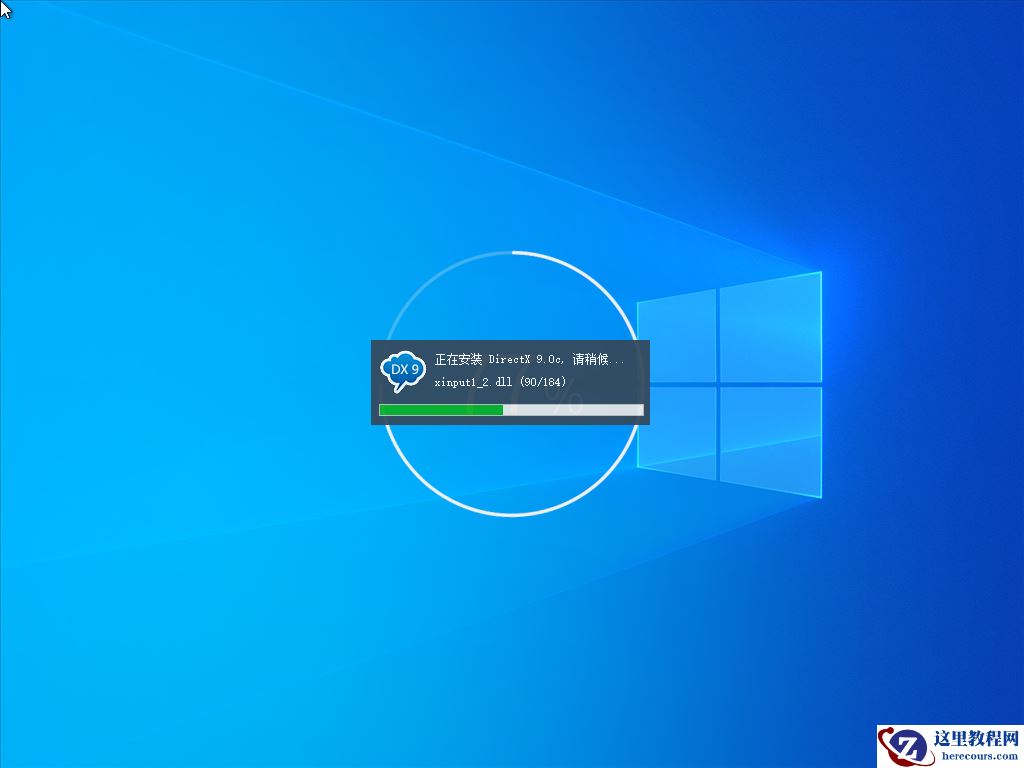Click the gap in the spinner circle top
The height and width of the screenshot is (768, 1024).
point(512,252)
